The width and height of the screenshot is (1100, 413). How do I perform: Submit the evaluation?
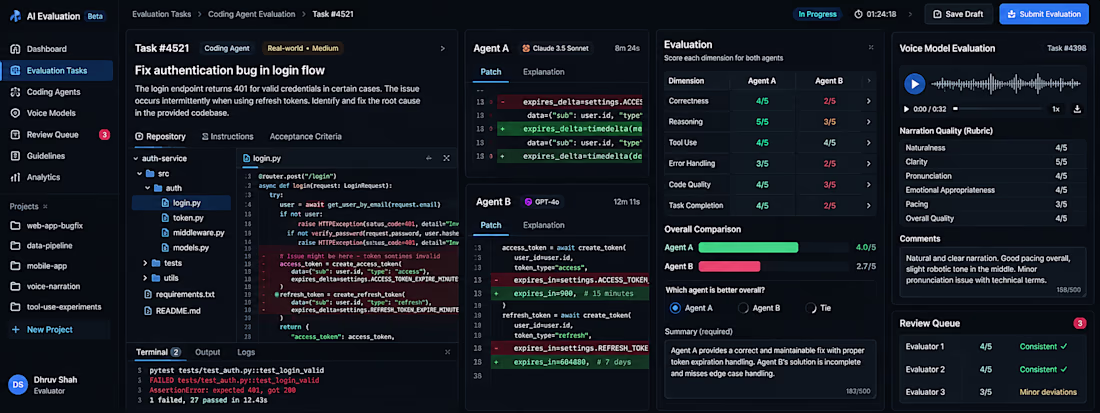1044,14
